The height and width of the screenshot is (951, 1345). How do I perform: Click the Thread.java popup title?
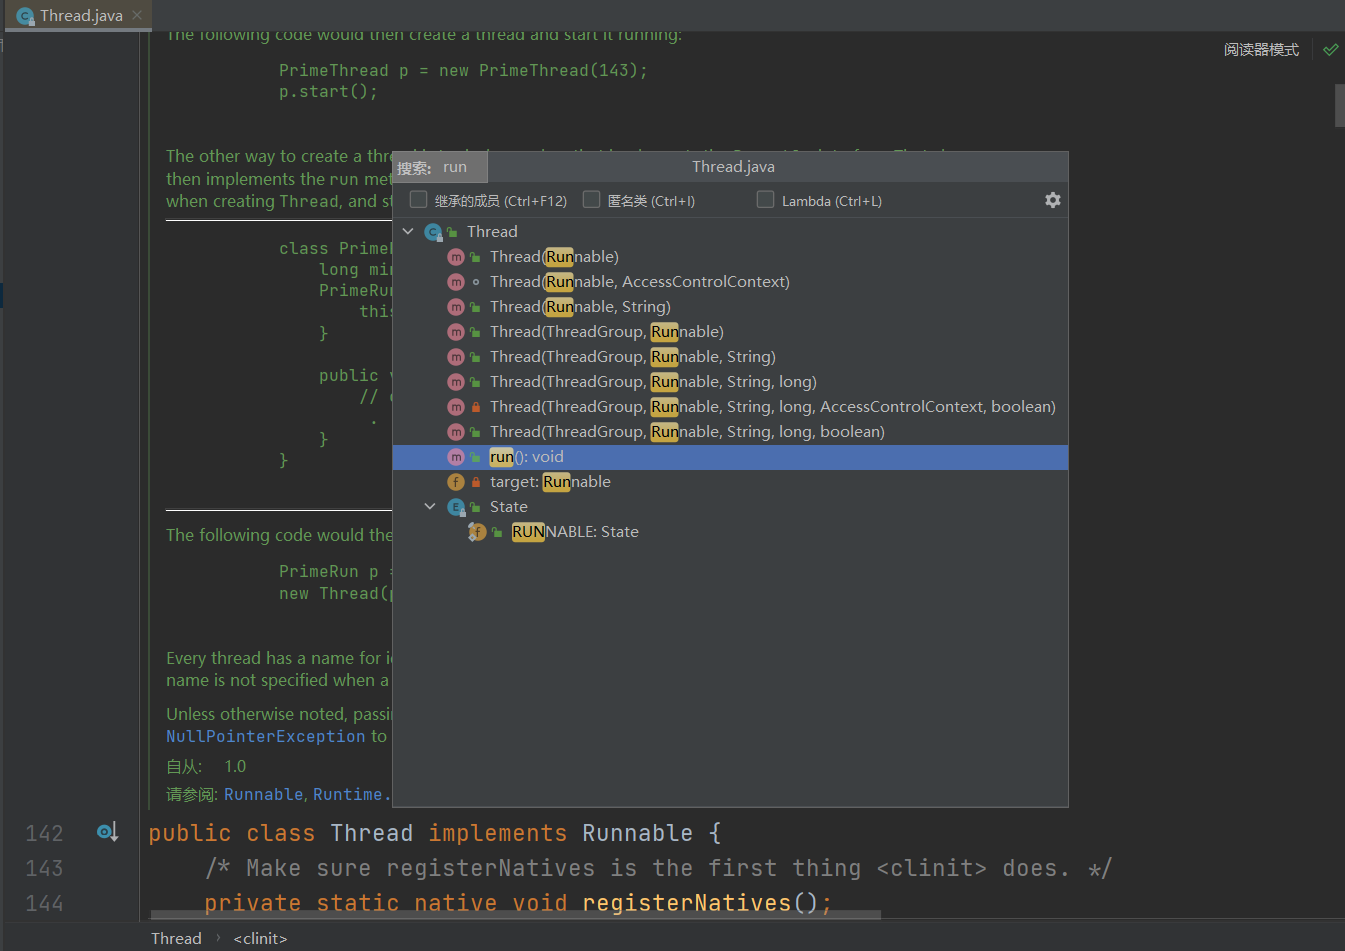click(x=733, y=166)
